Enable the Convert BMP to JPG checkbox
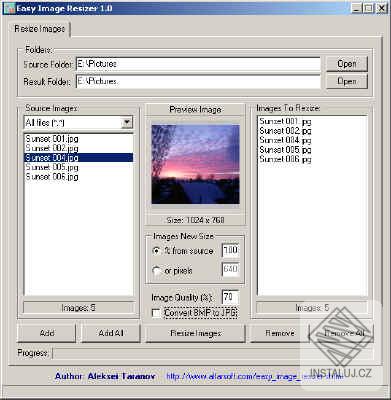Viewport: 391px width, 400px height. [x=156, y=313]
